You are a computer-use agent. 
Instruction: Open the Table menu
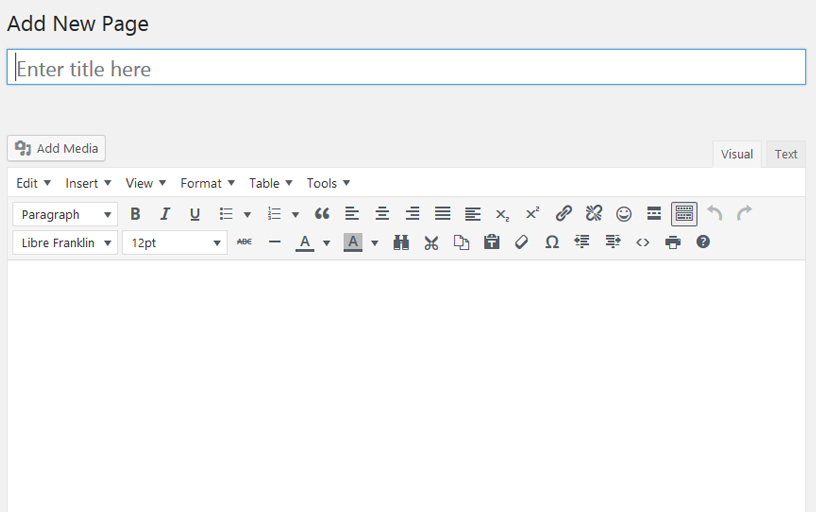(271, 183)
